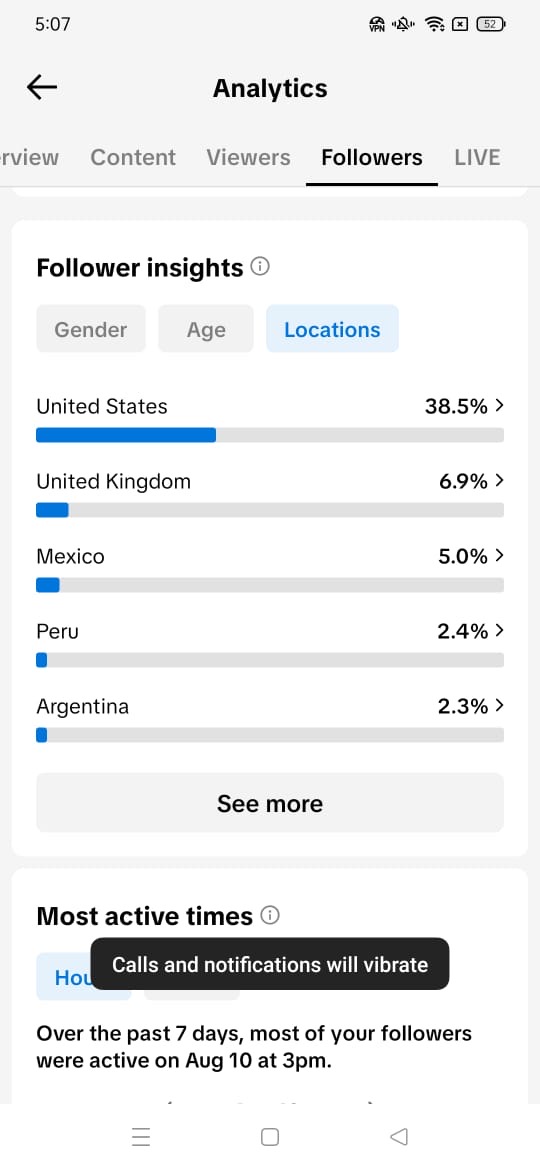Tap the Android home square icon
Screen dimensions: 540x1170
[270, 1136]
